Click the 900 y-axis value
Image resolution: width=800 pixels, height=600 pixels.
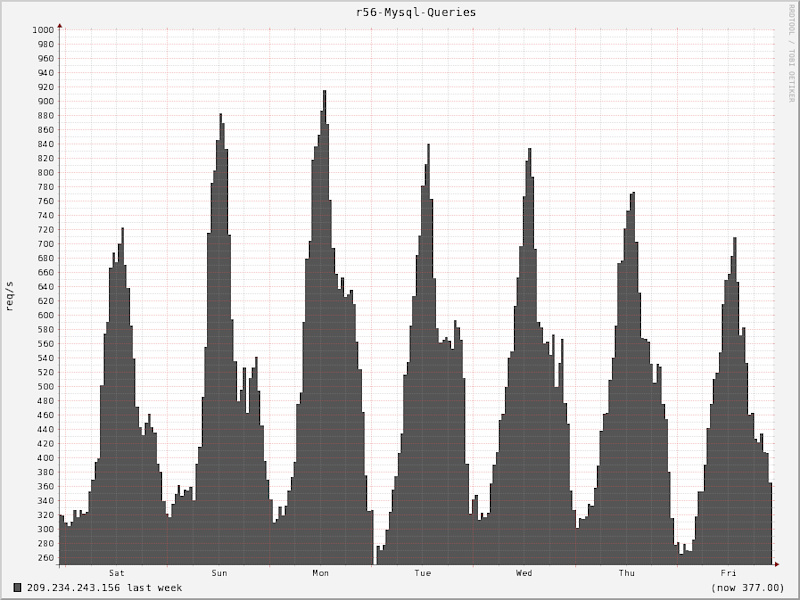[45, 101]
